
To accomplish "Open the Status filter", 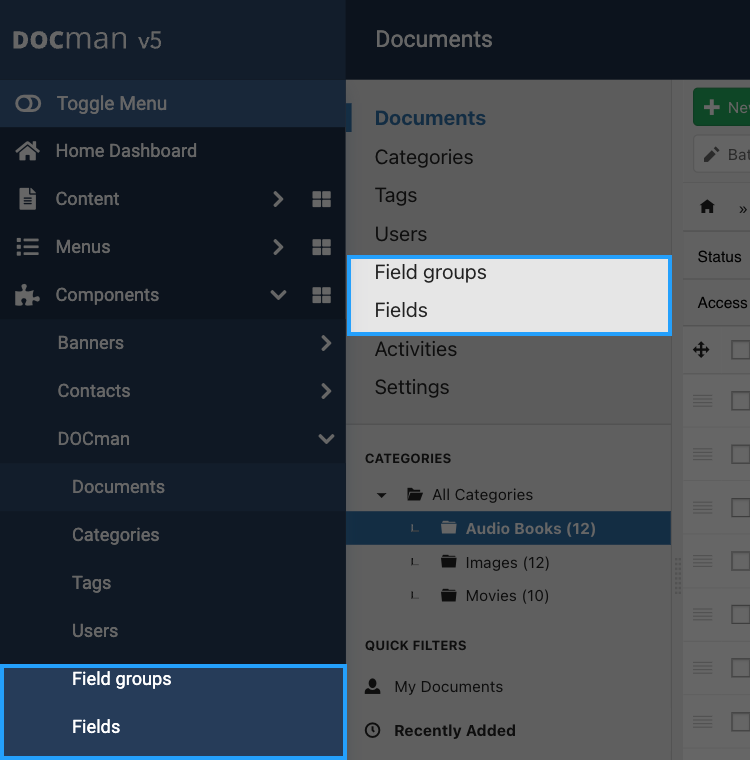I will tap(719, 256).
